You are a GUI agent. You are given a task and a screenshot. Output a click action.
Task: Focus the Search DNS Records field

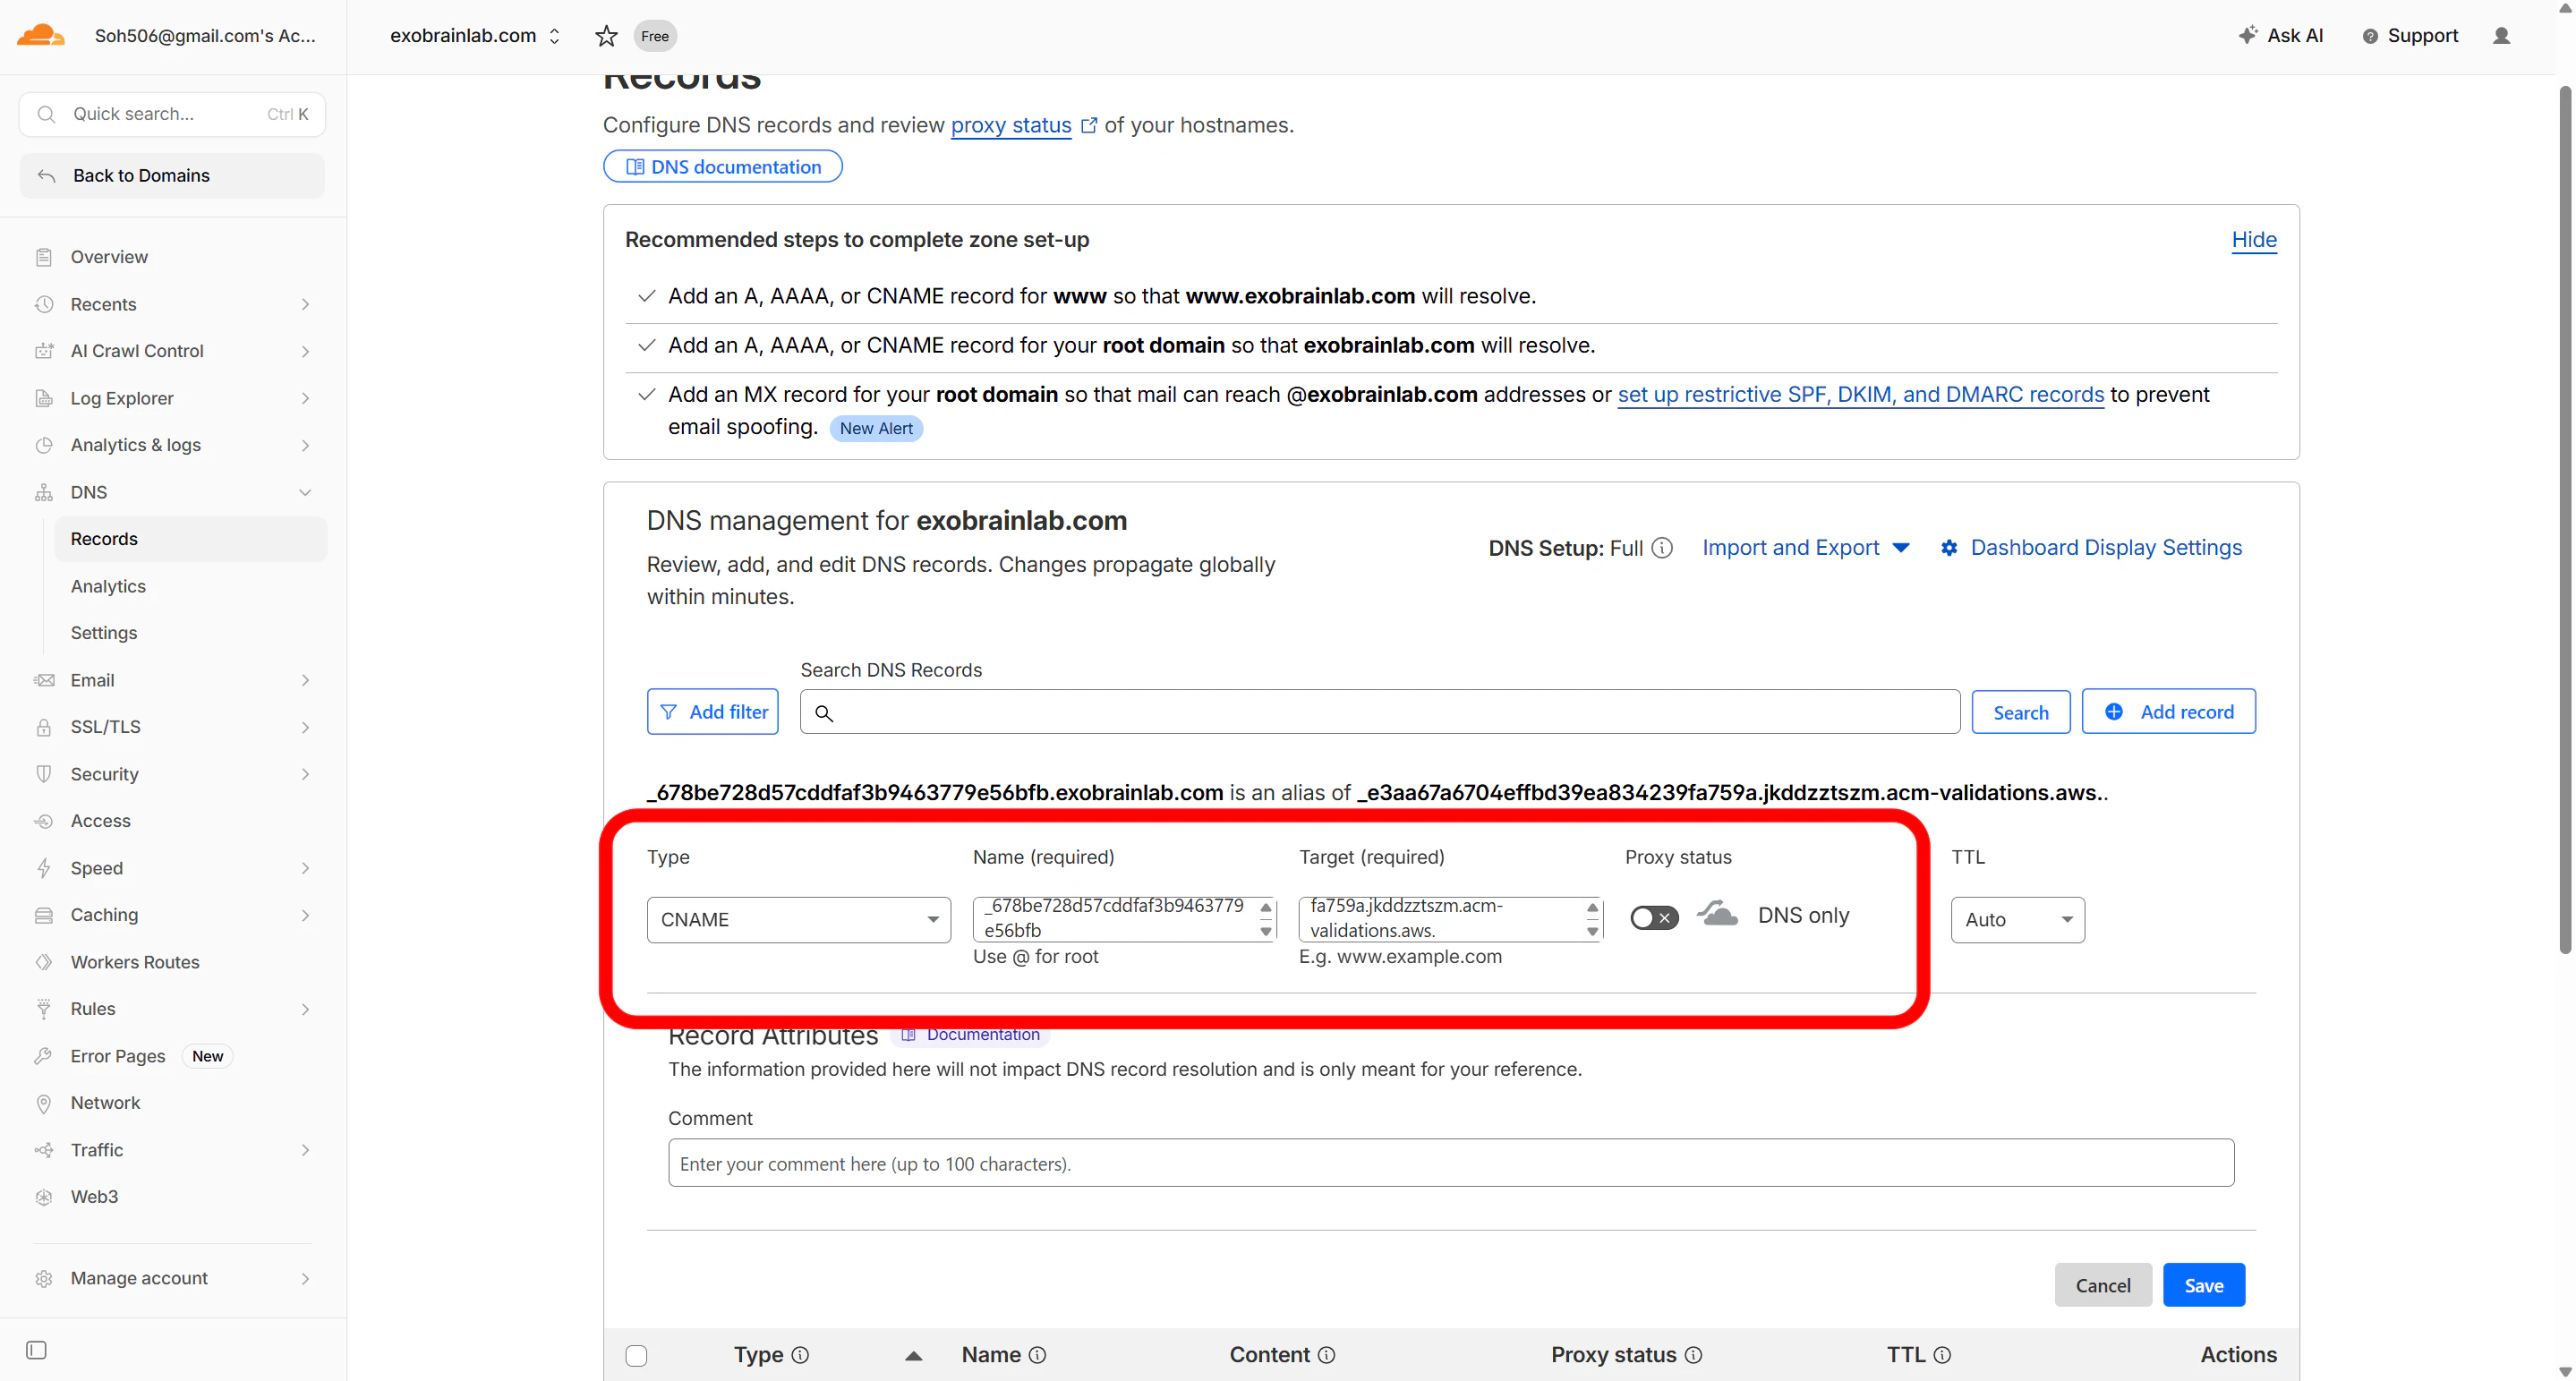1379,712
